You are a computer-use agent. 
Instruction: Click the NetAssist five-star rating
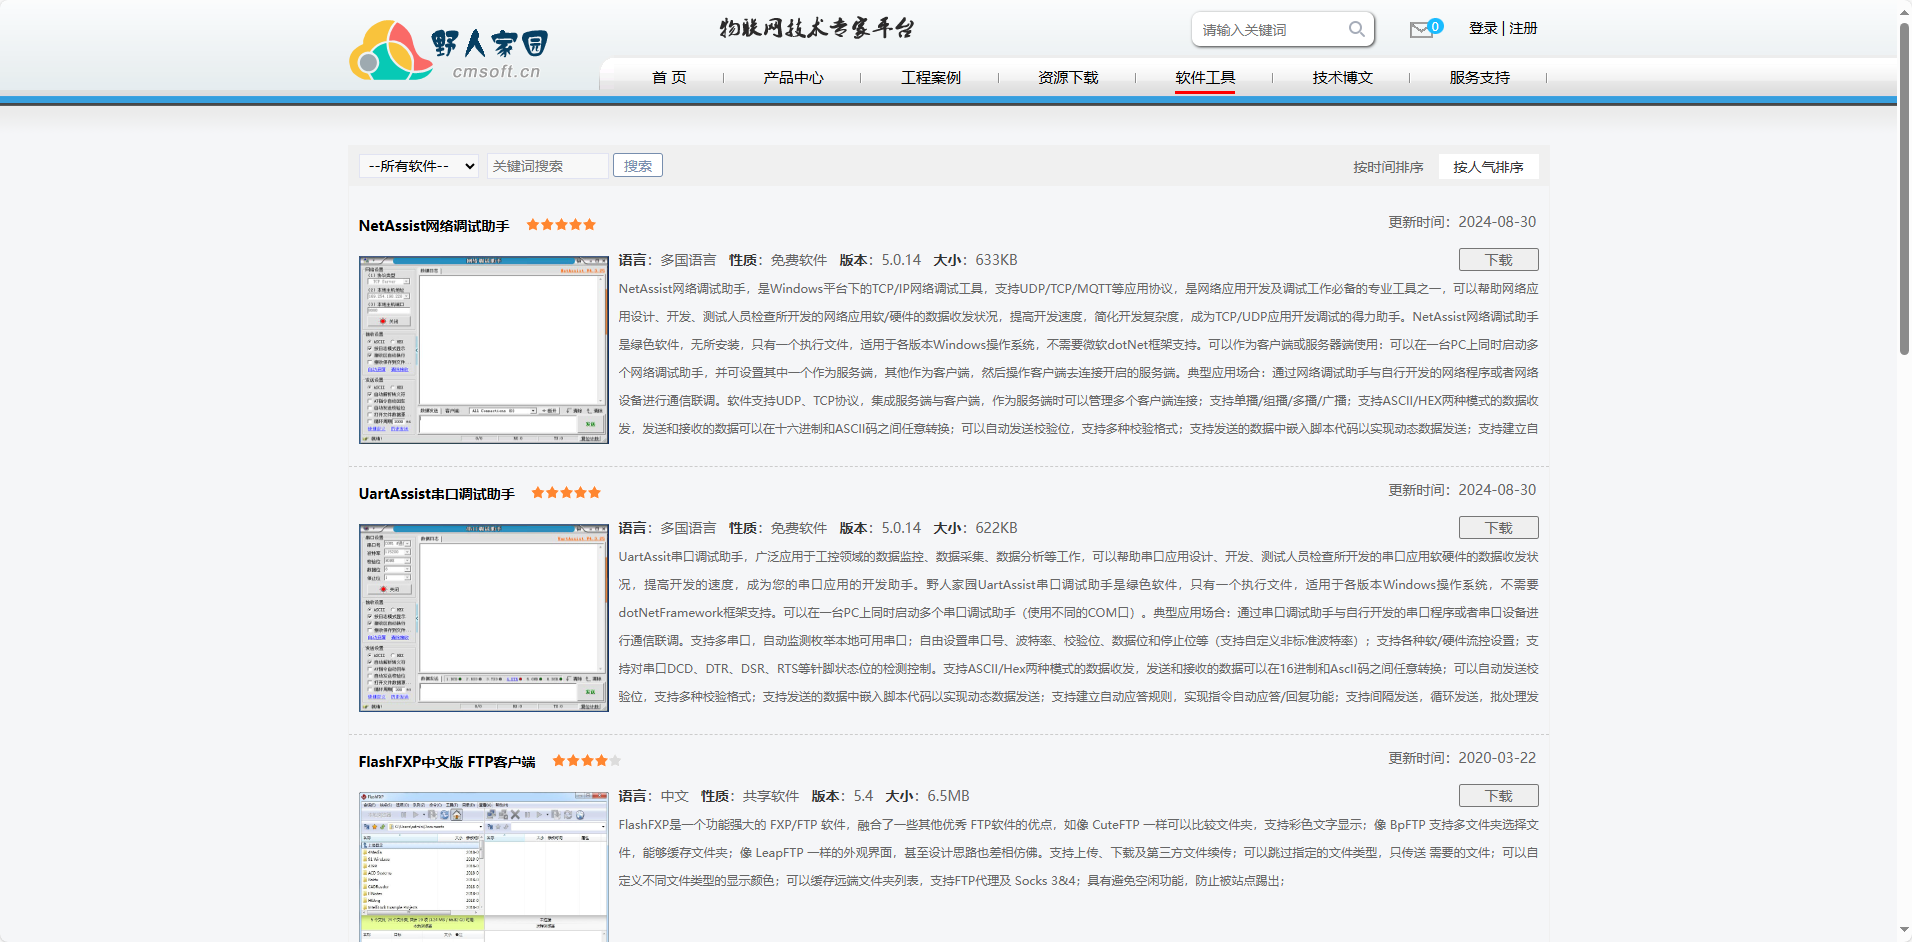561,225
